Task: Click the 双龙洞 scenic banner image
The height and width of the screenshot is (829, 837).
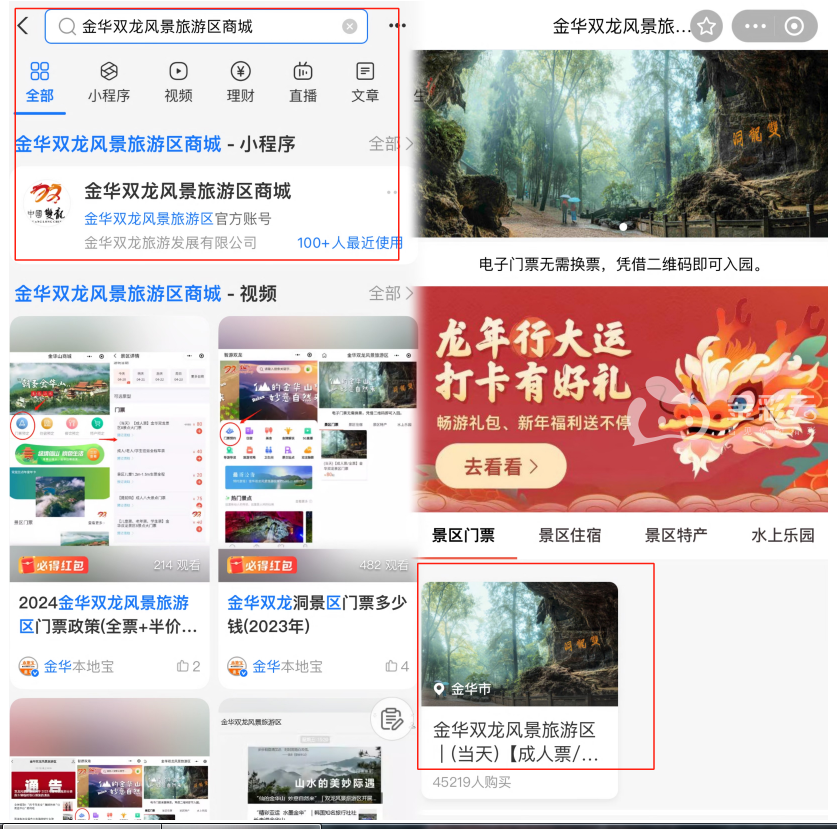Action: coord(623,144)
